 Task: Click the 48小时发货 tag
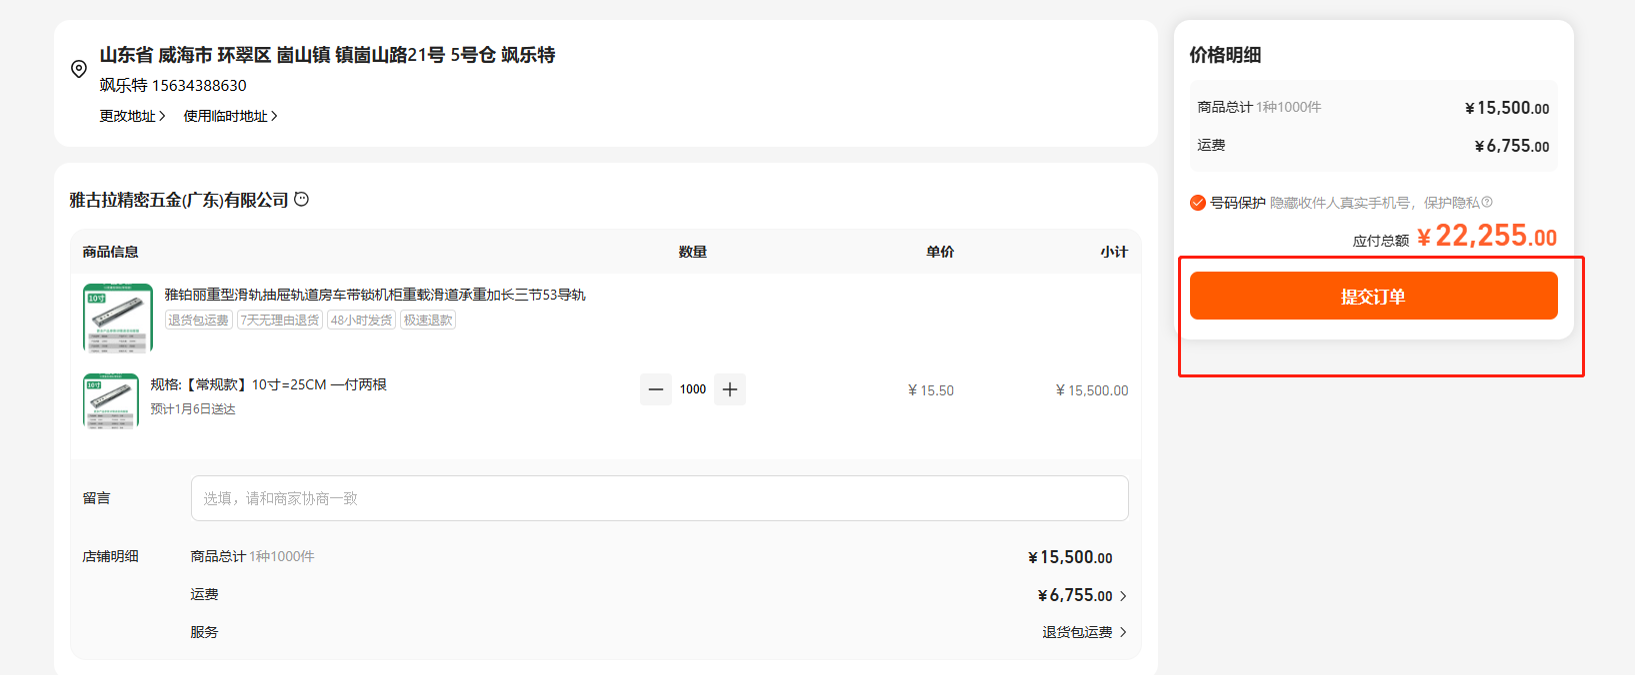click(361, 320)
